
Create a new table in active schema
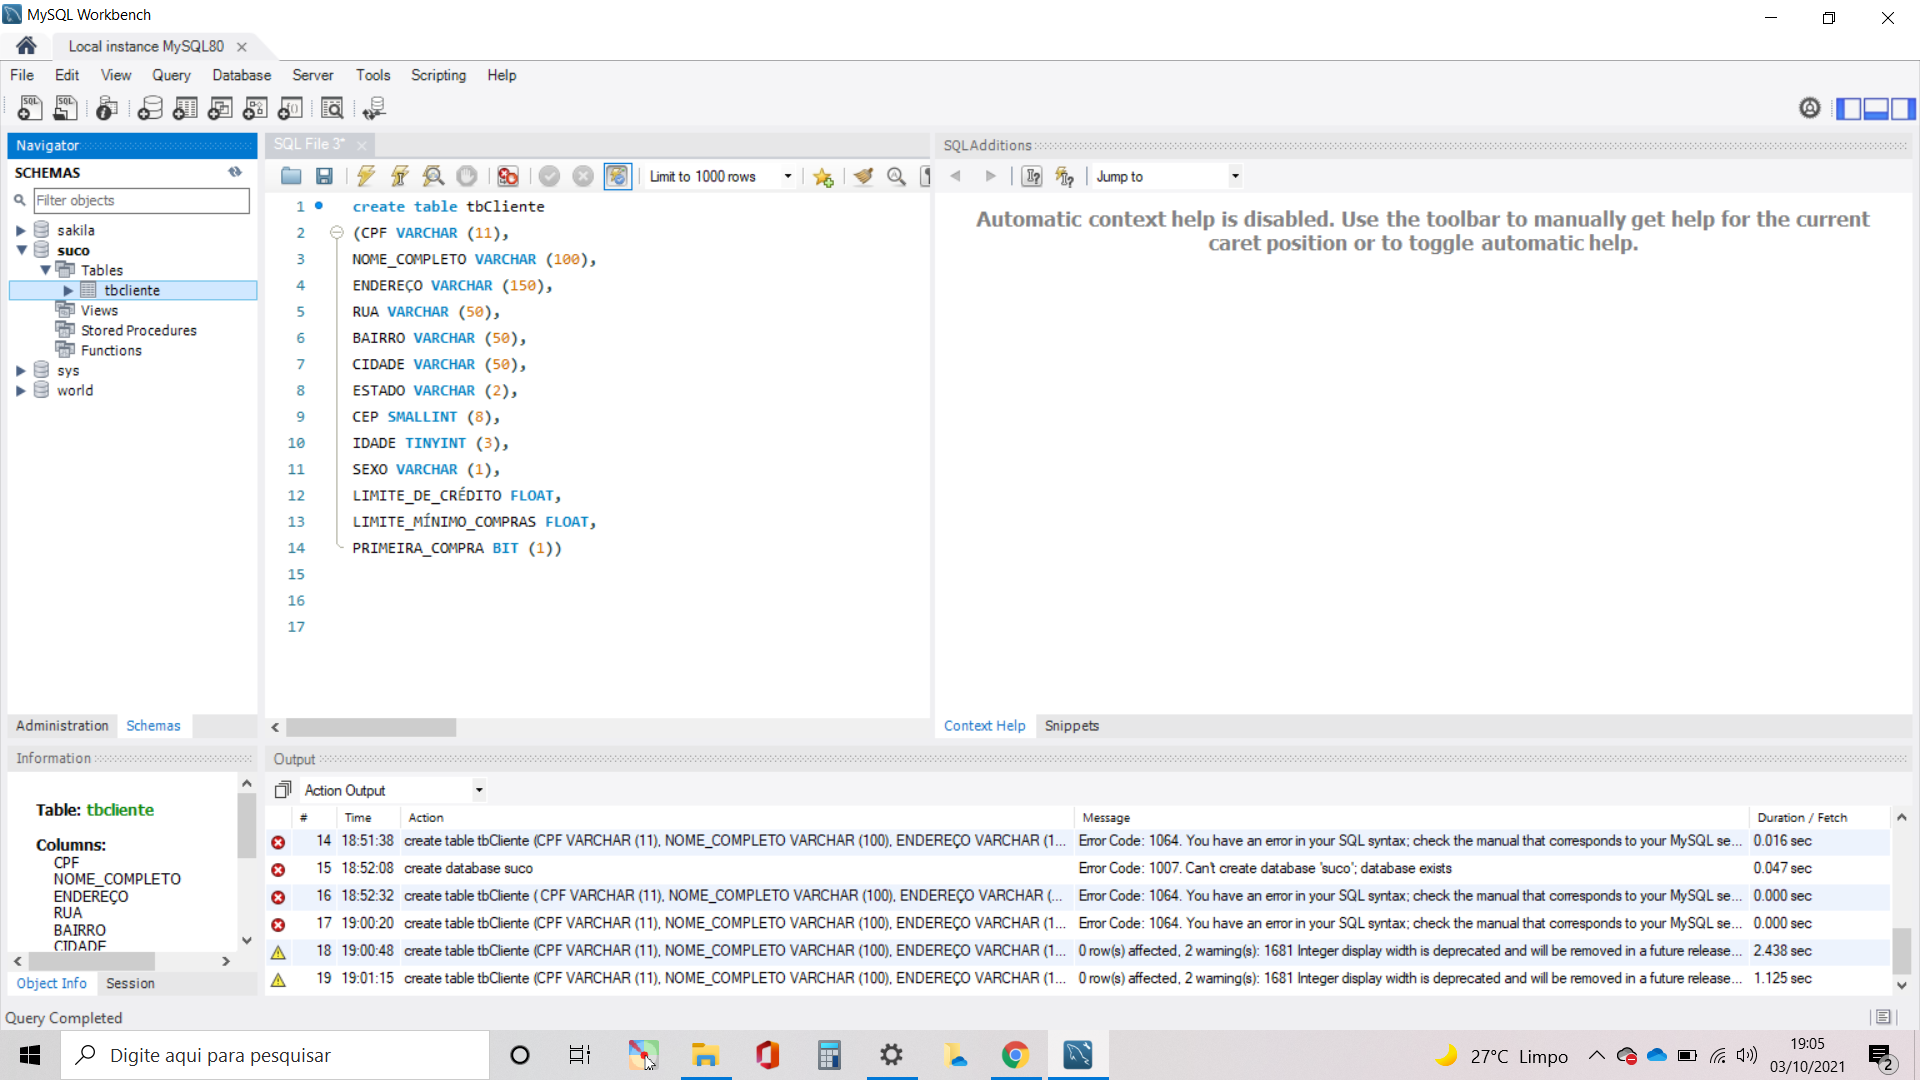click(185, 108)
